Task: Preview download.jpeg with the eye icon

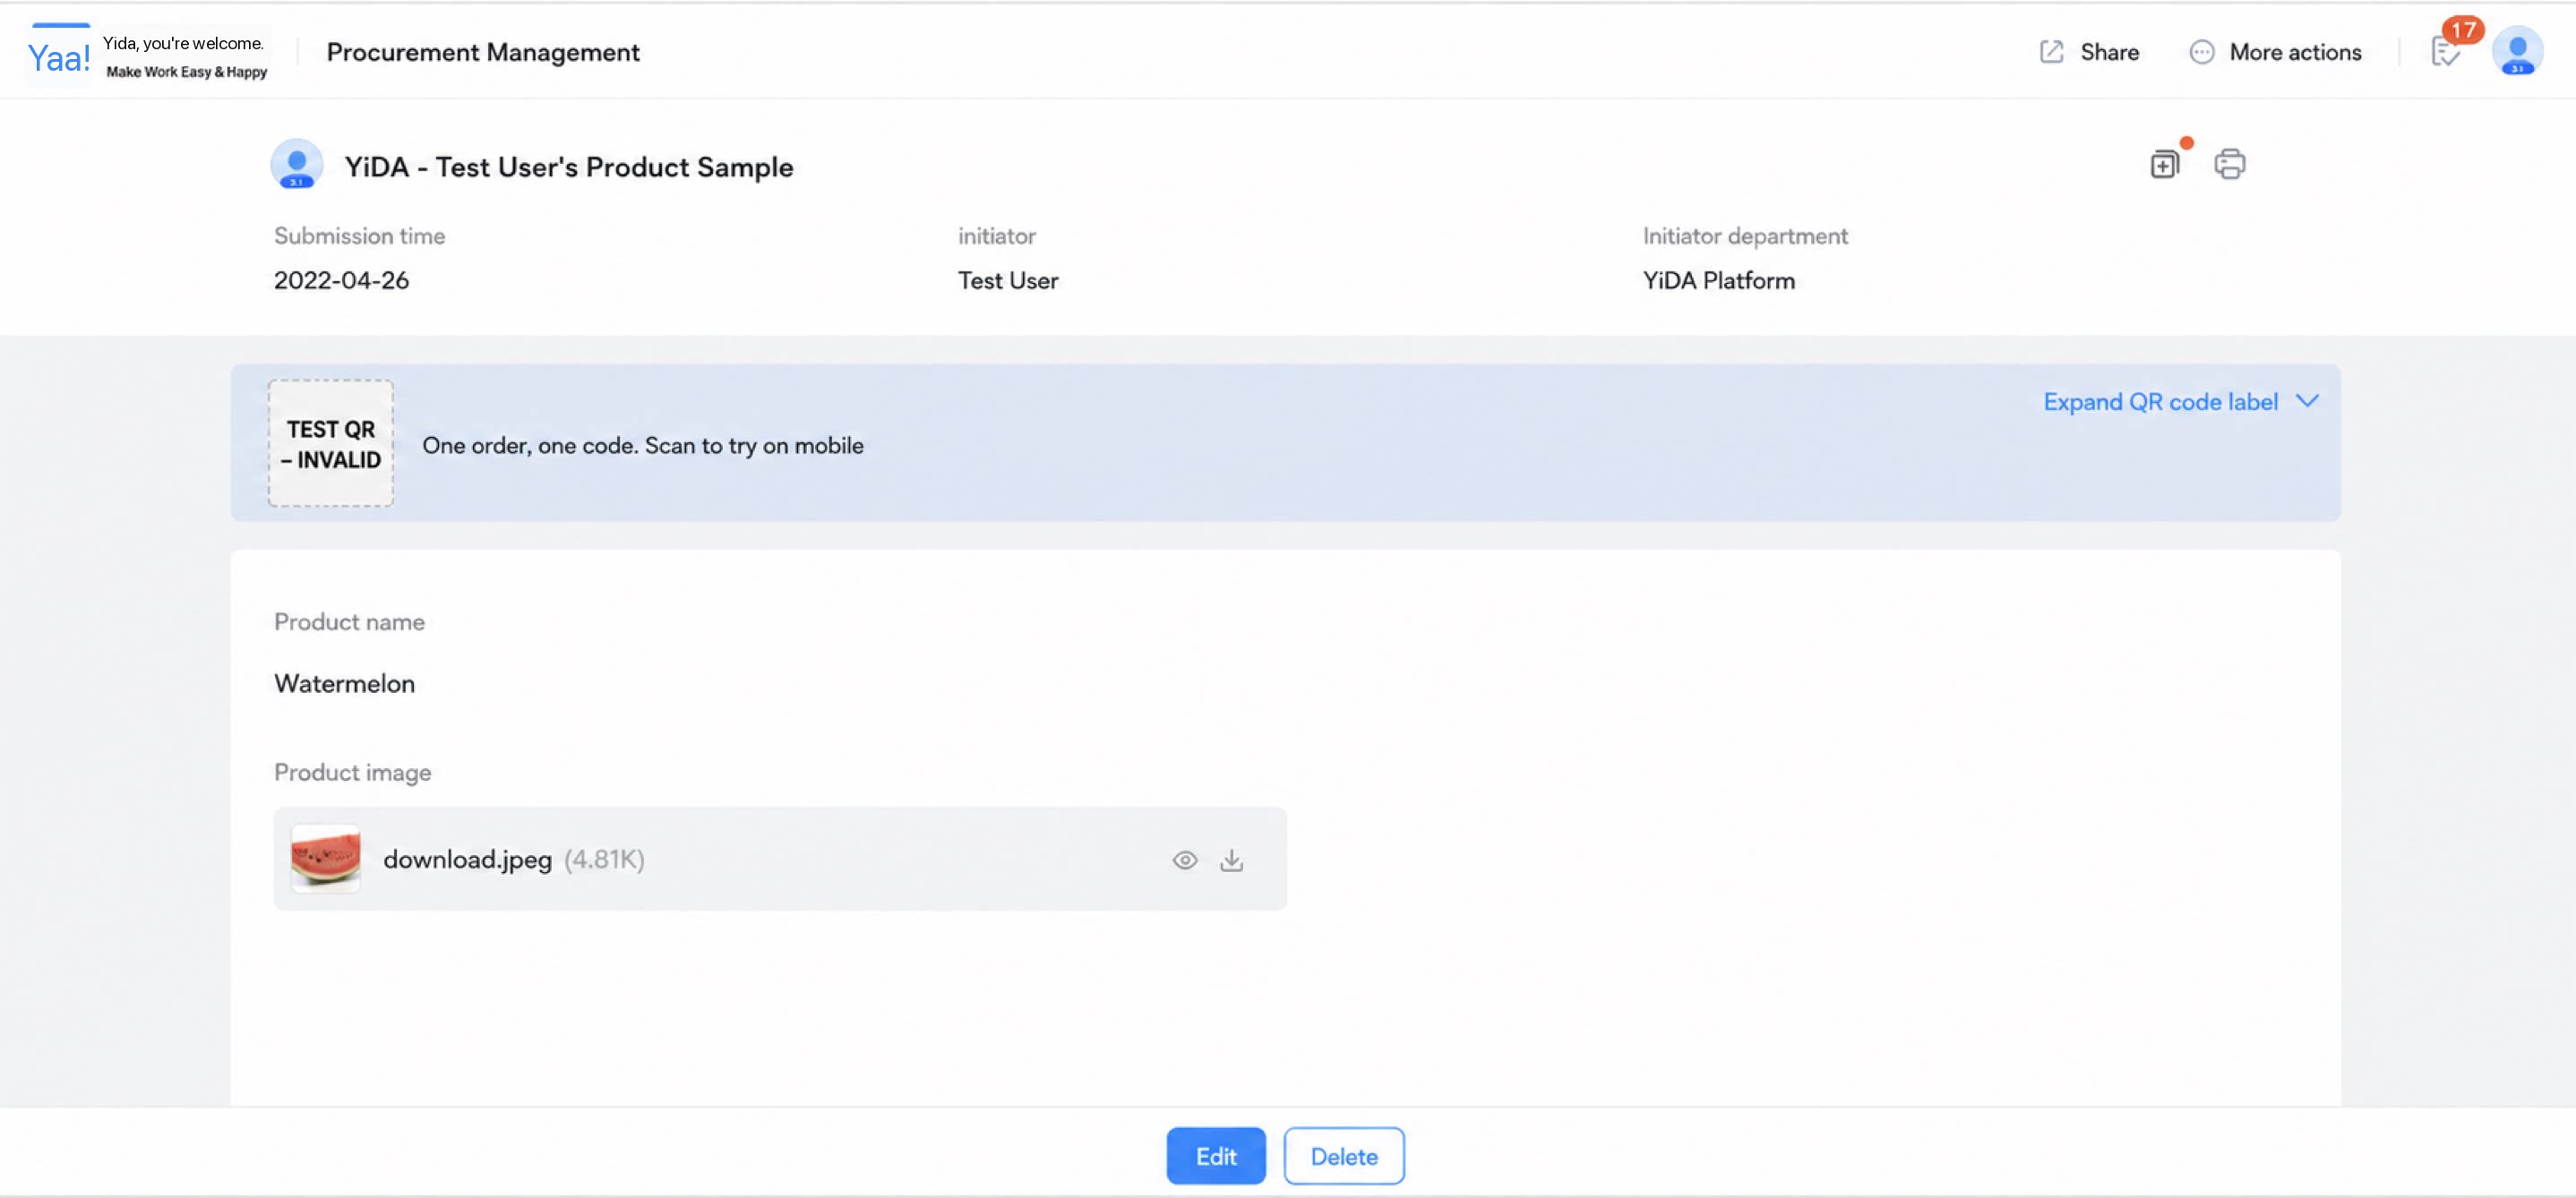Action: (1184, 860)
